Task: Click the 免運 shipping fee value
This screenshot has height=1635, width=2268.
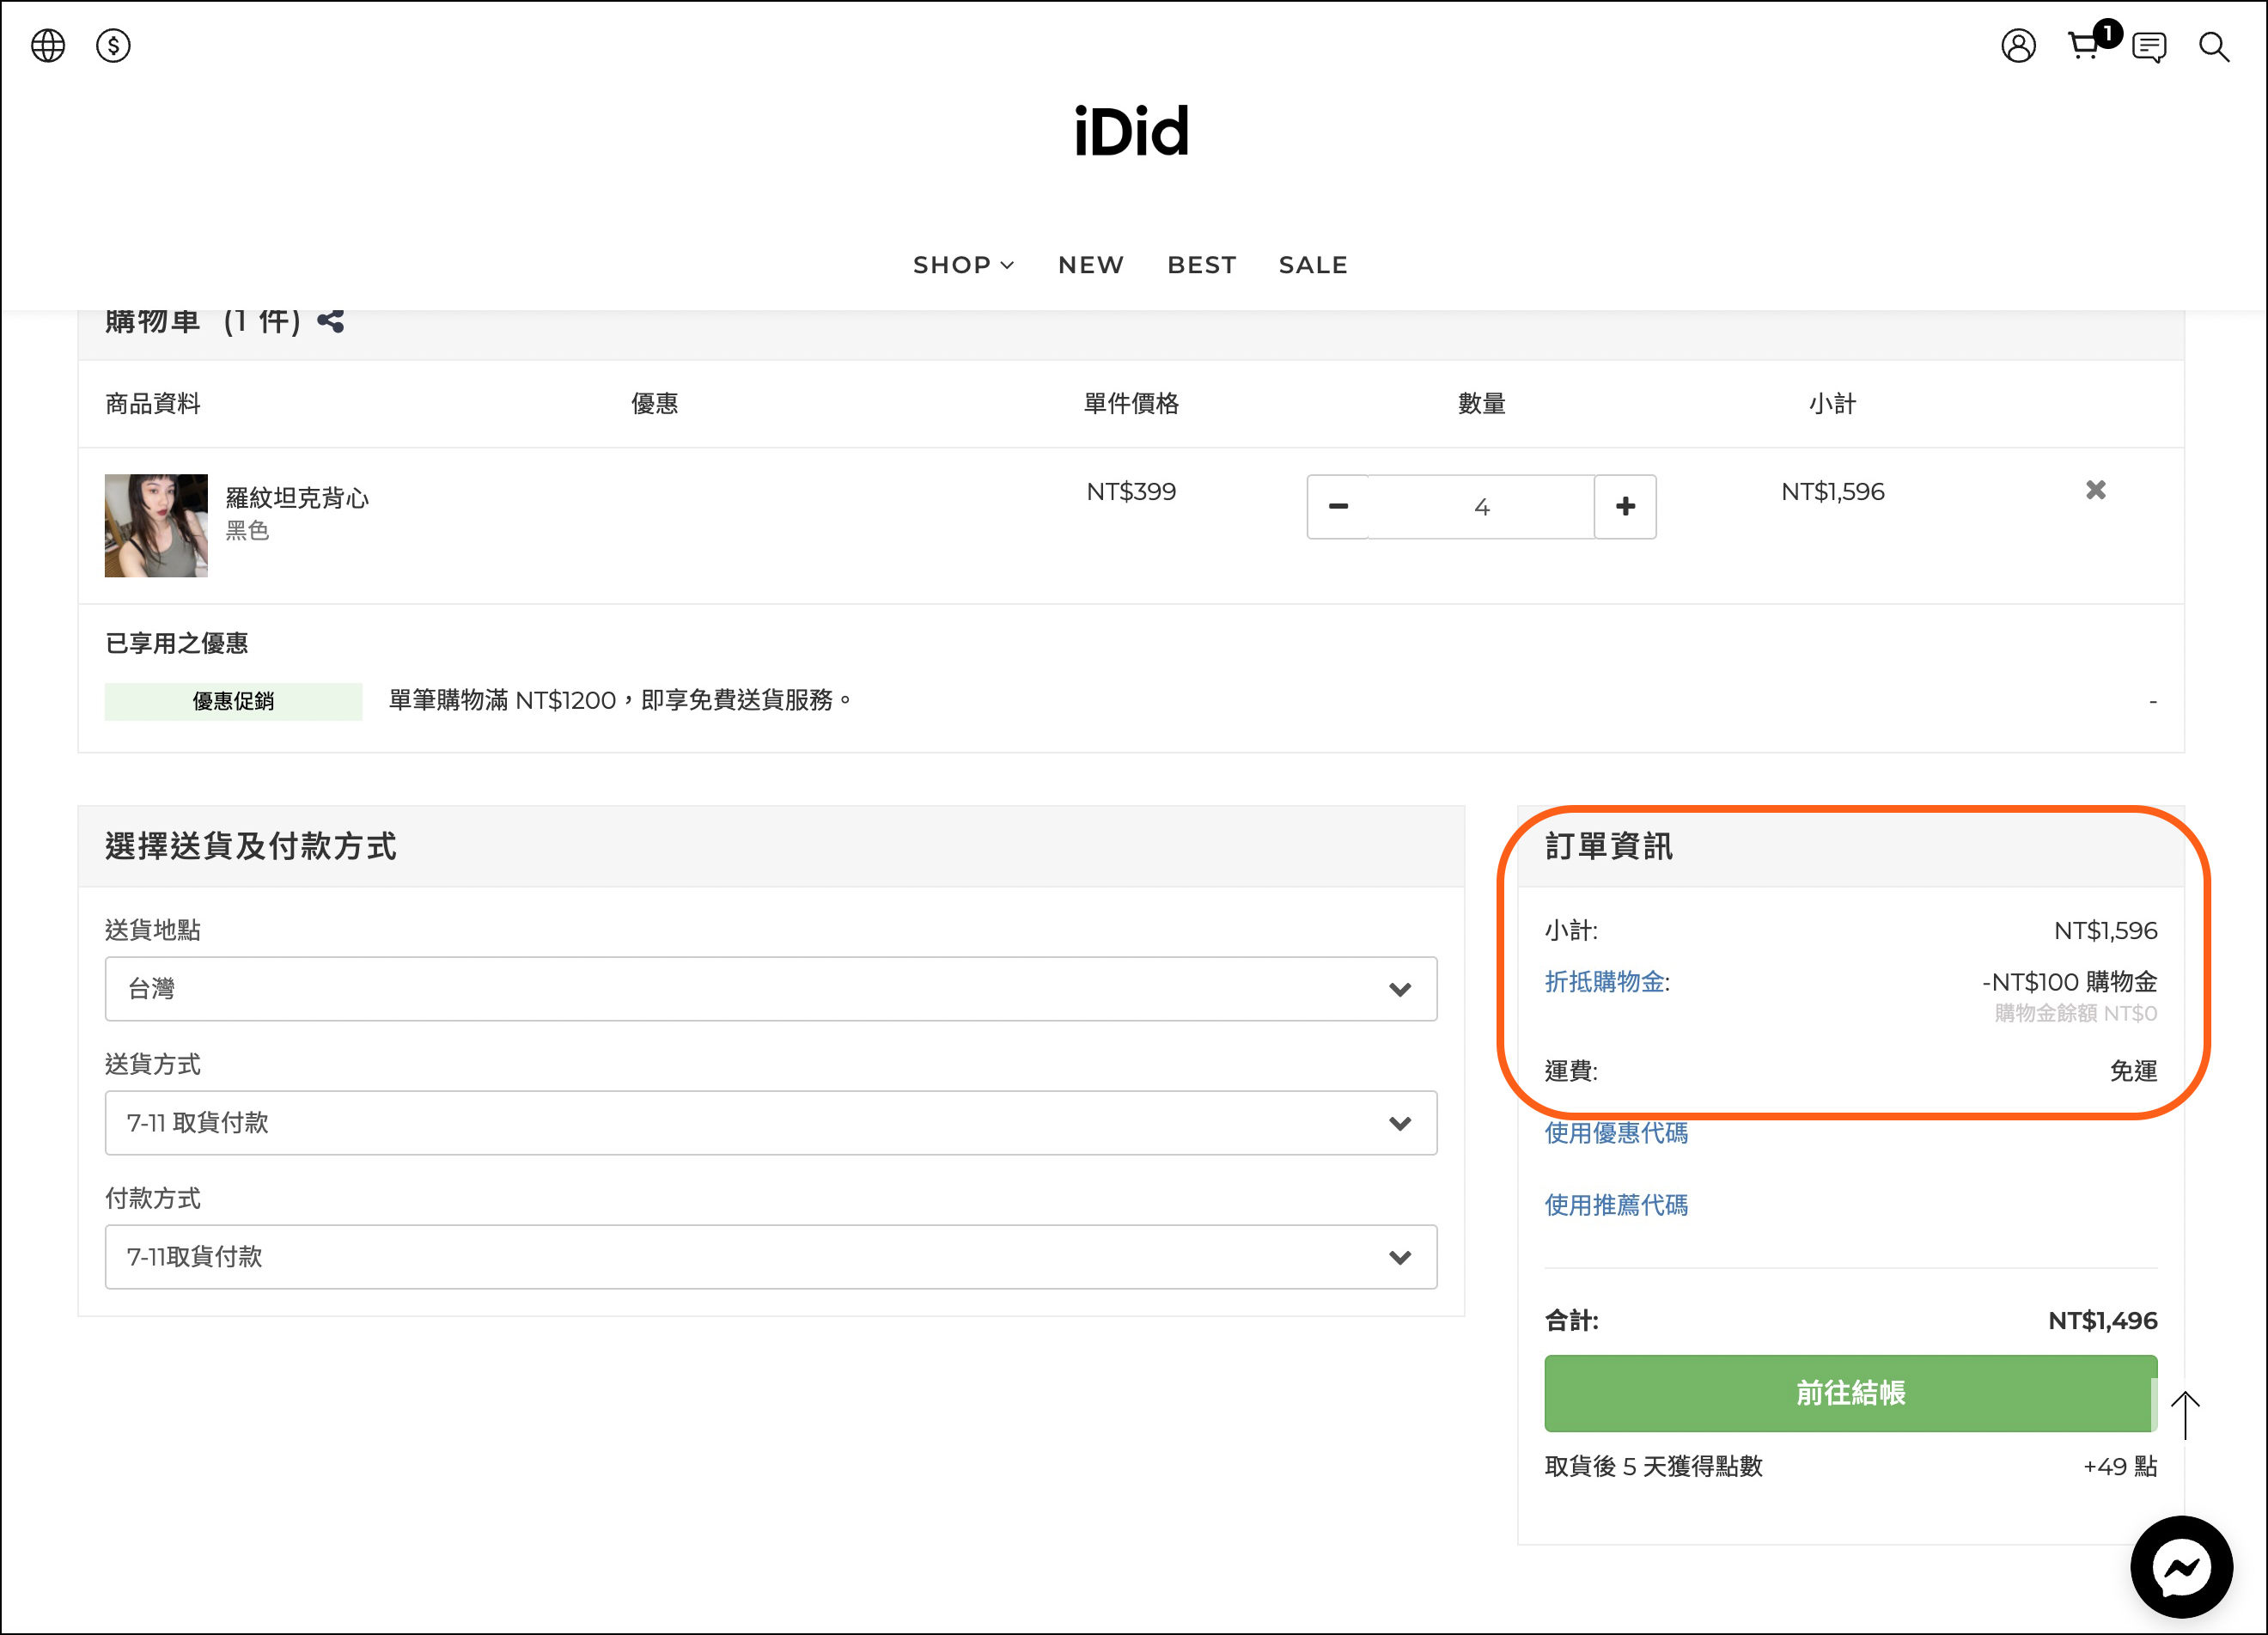Action: click(x=2133, y=1071)
